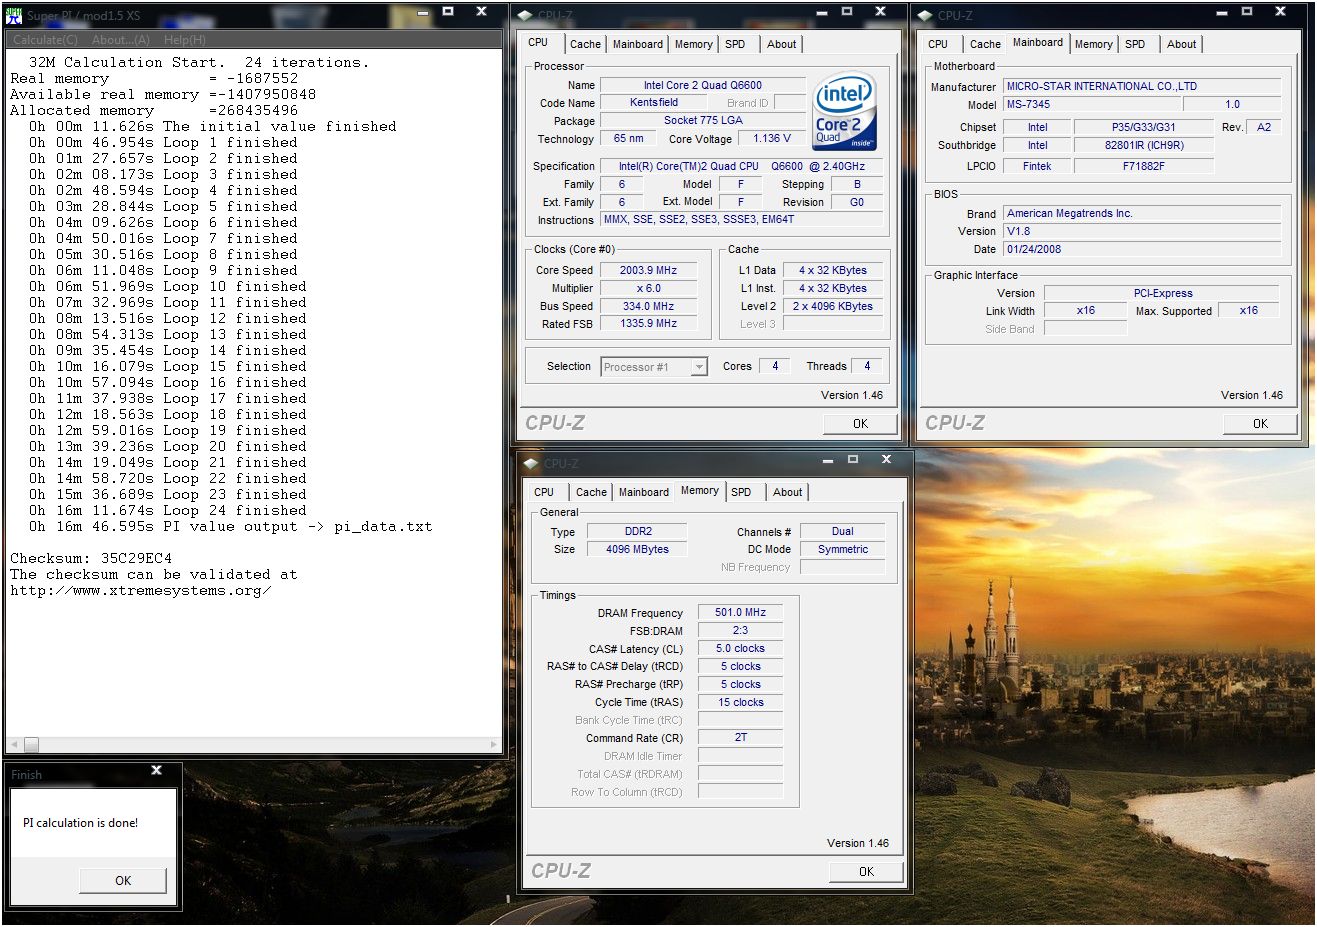Click the Core Speed value 2003.9 MHz
The width and height of the screenshot is (1317, 927).
point(648,270)
